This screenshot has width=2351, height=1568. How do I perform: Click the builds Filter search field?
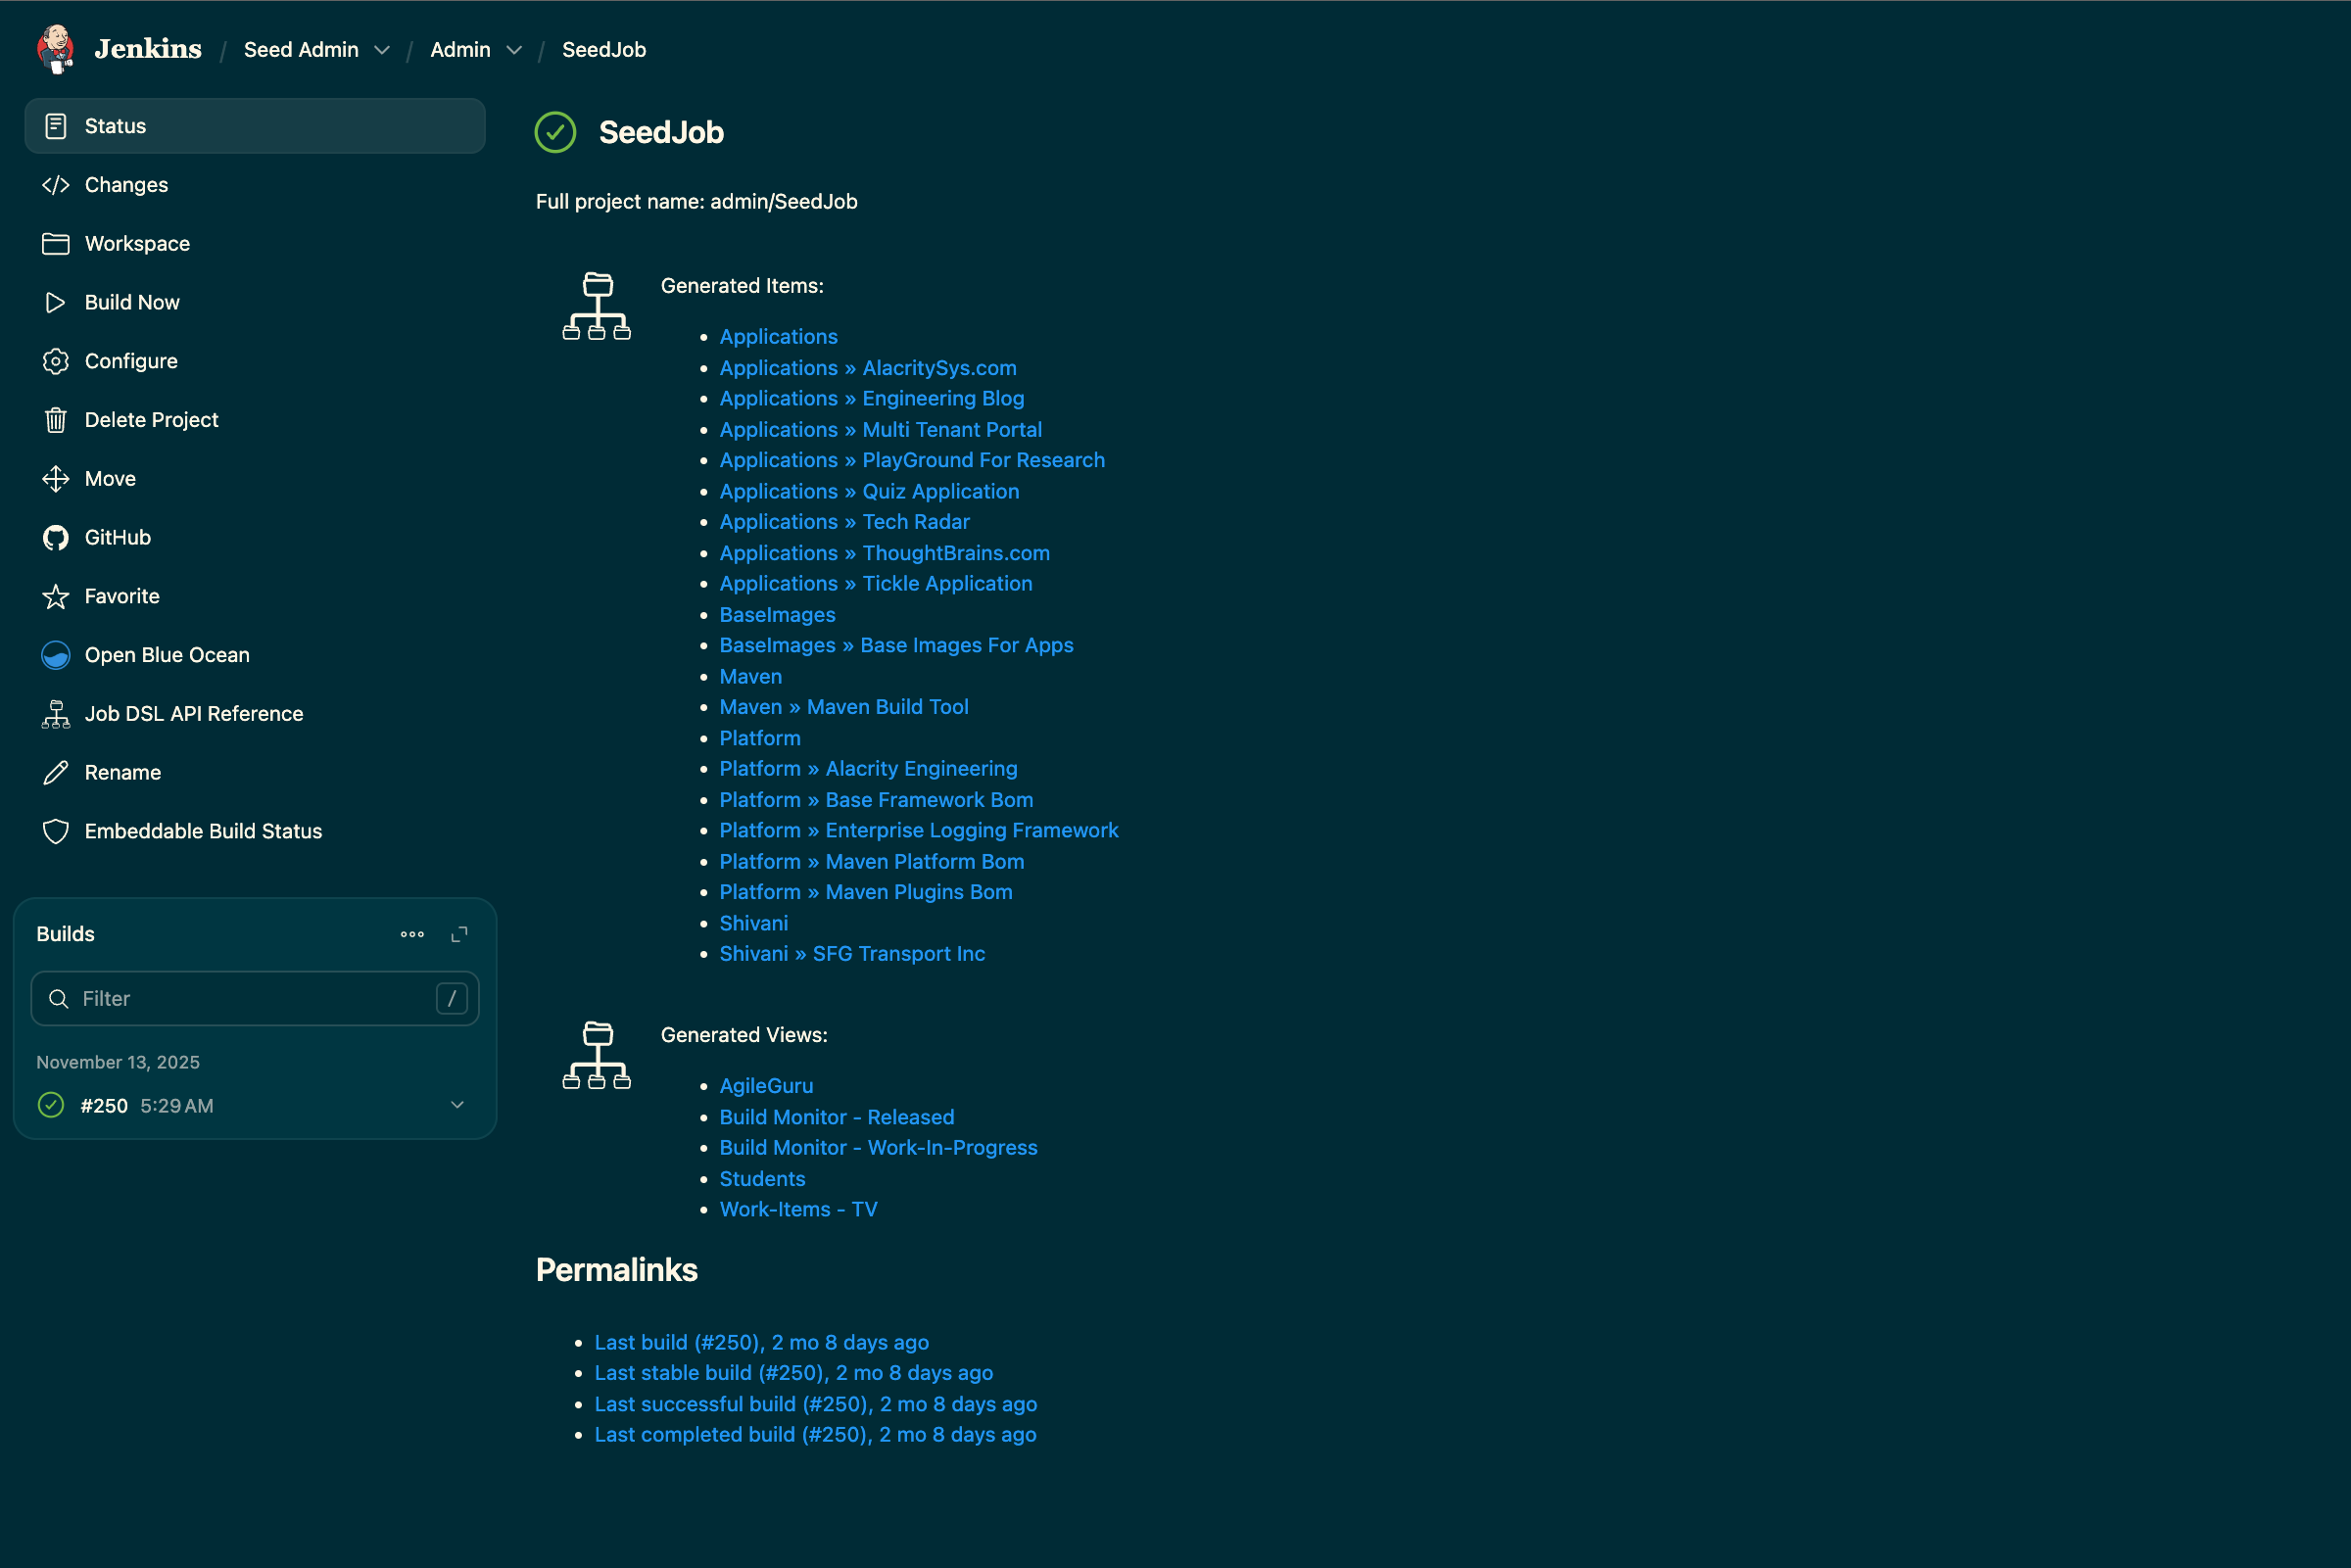coord(255,998)
